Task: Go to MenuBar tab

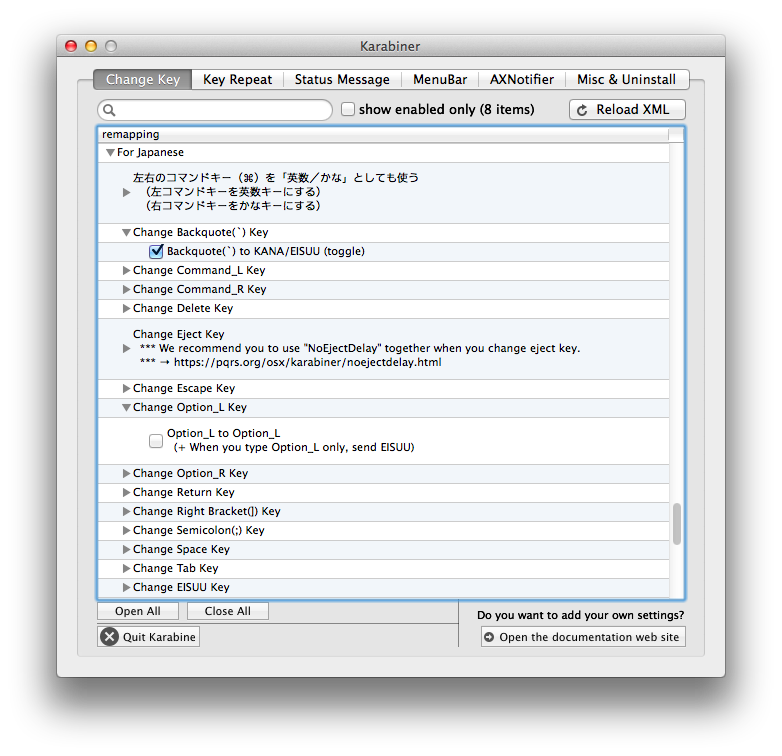Action: click(x=440, y=80)
